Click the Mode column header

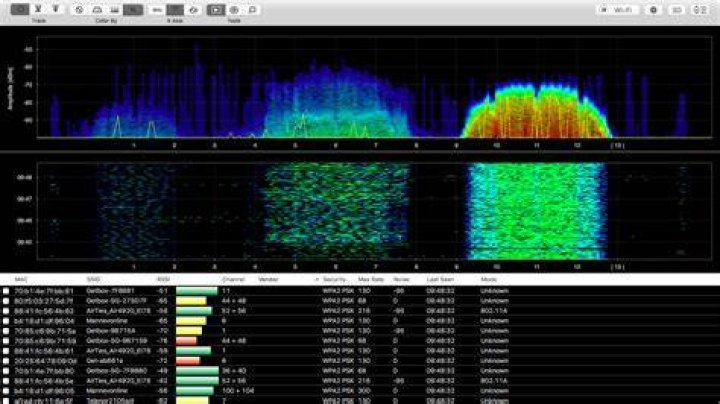489,279
